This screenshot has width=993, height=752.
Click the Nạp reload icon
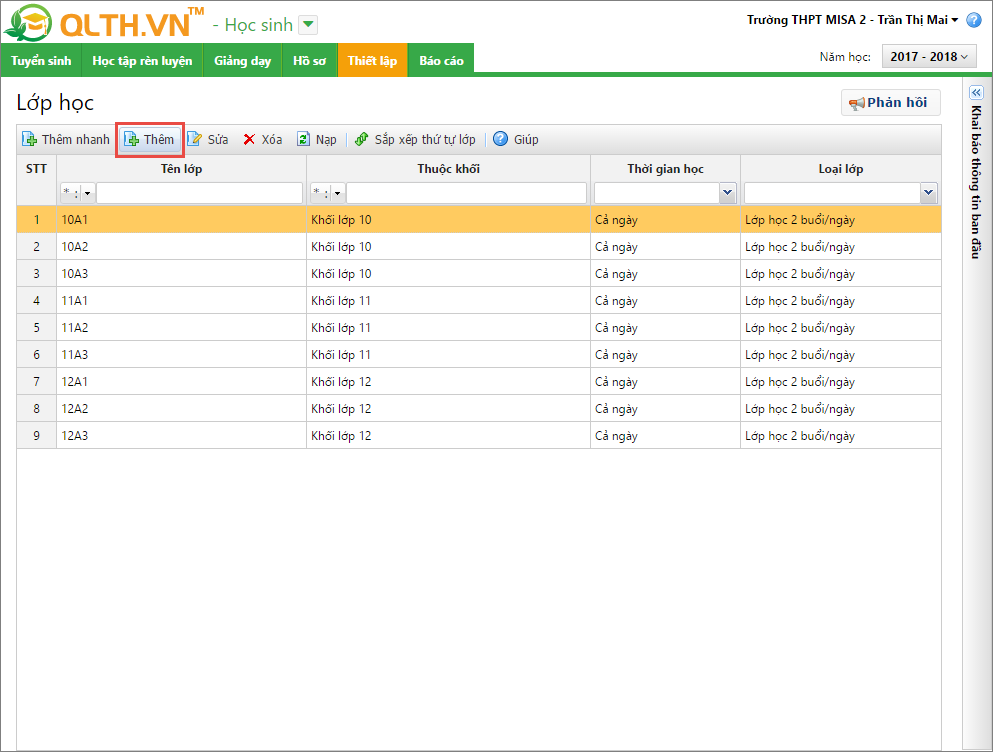[x=303, y=139]
